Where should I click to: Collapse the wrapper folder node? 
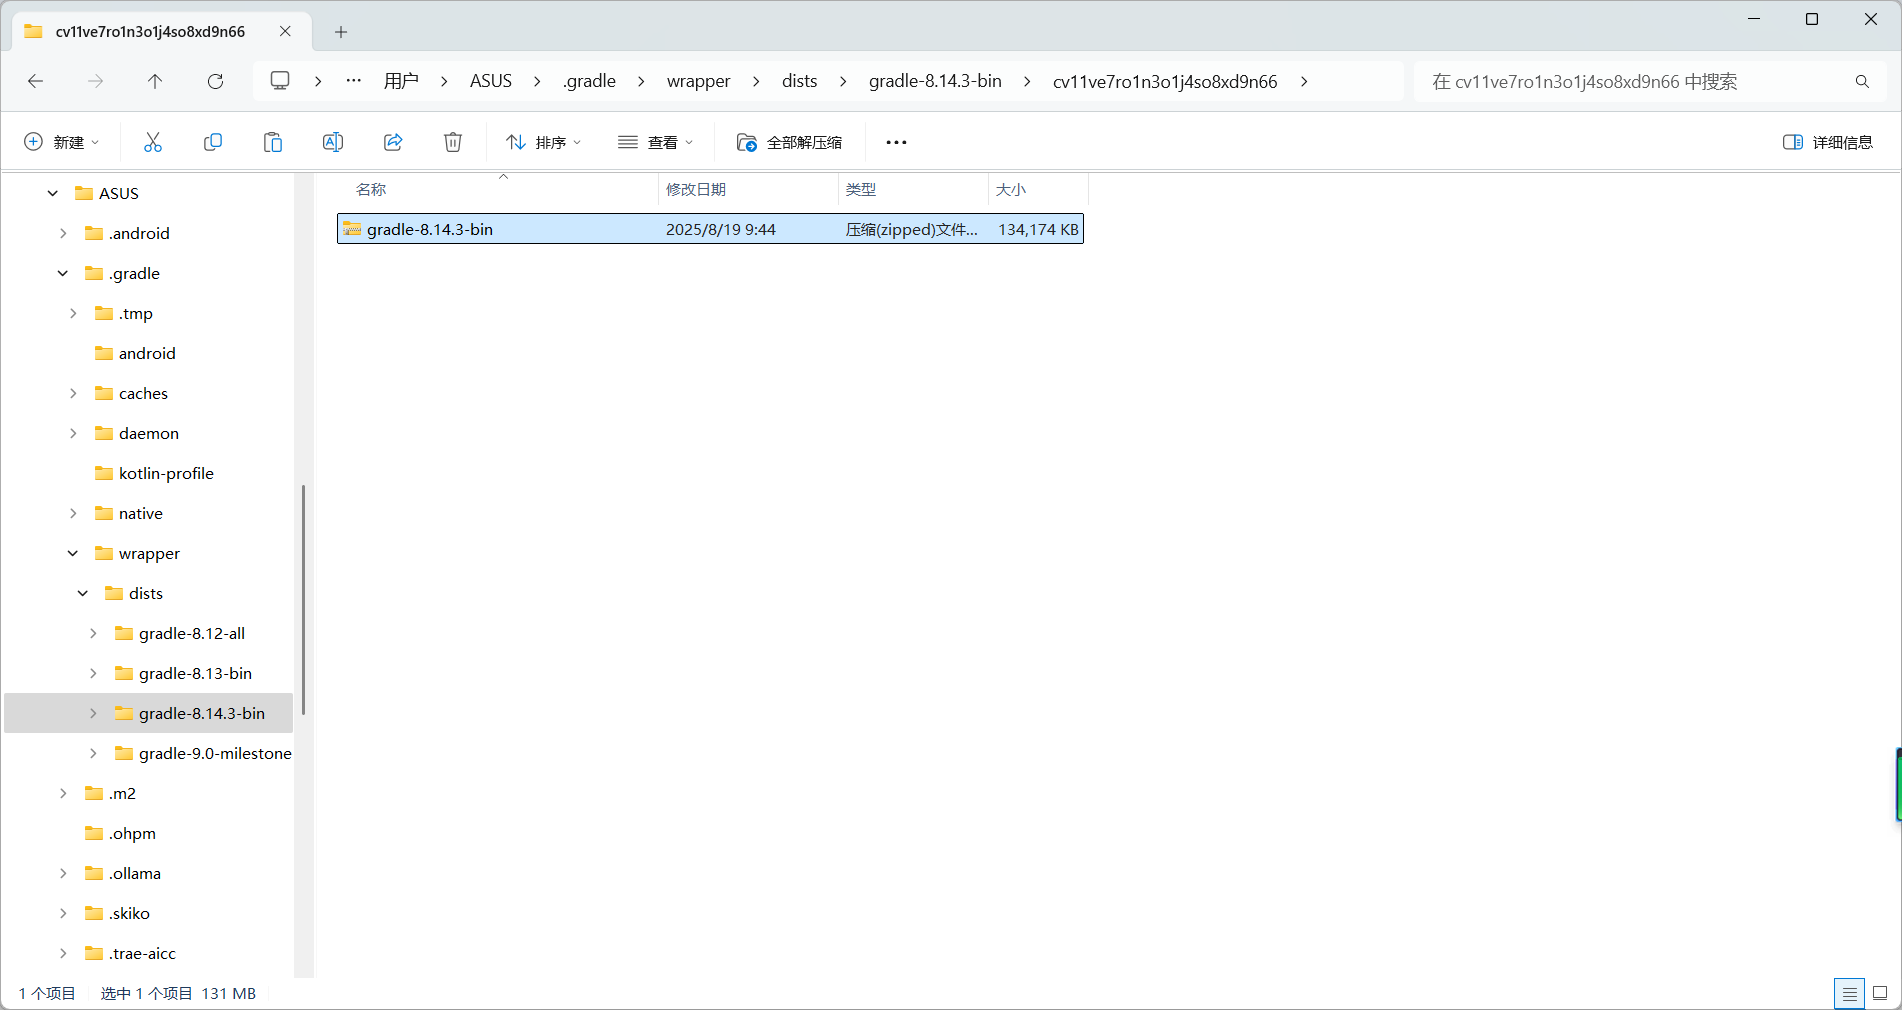pos(73,553)
